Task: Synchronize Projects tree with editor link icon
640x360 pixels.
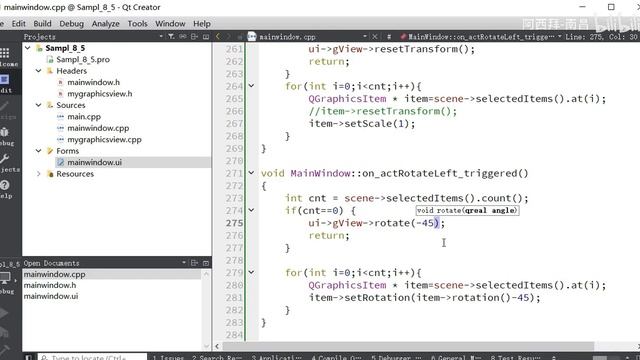Action: point(182,37)
